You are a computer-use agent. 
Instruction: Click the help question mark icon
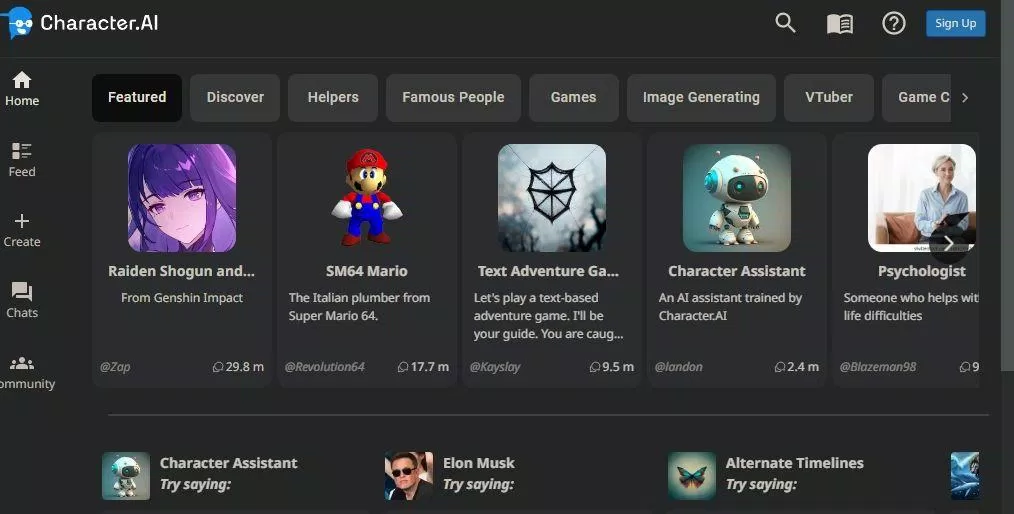(x=893, y=23)
